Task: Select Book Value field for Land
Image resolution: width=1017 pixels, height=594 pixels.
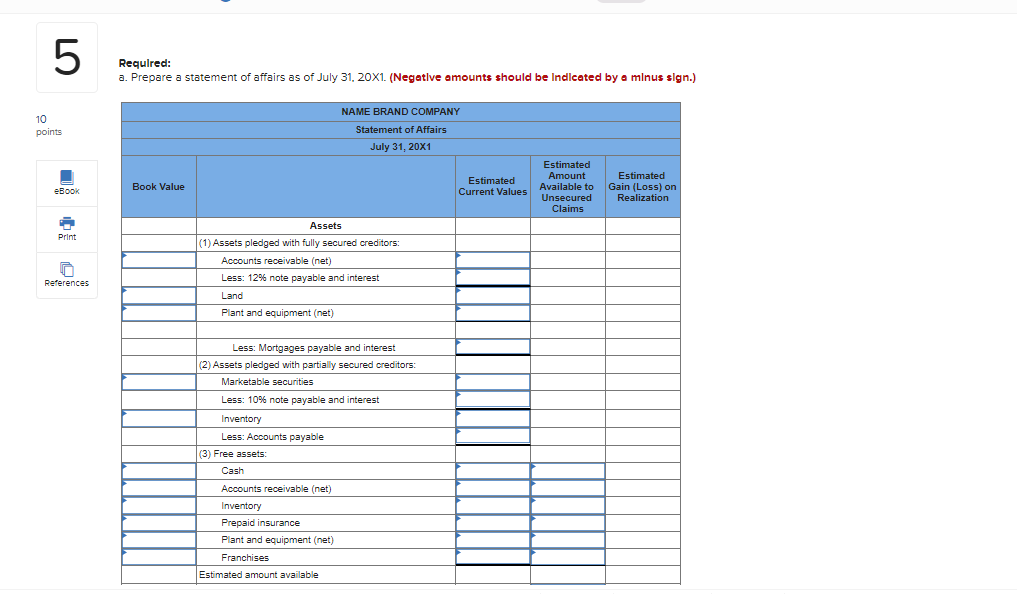Action: 159,295
